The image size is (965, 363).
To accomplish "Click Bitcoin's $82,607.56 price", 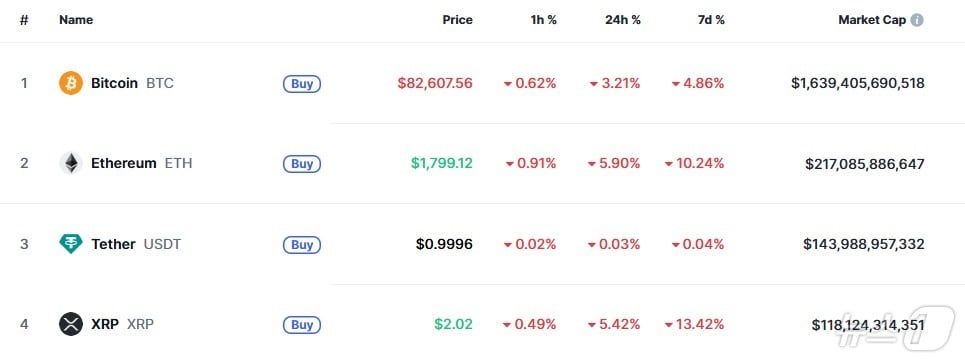I will 435,83.
